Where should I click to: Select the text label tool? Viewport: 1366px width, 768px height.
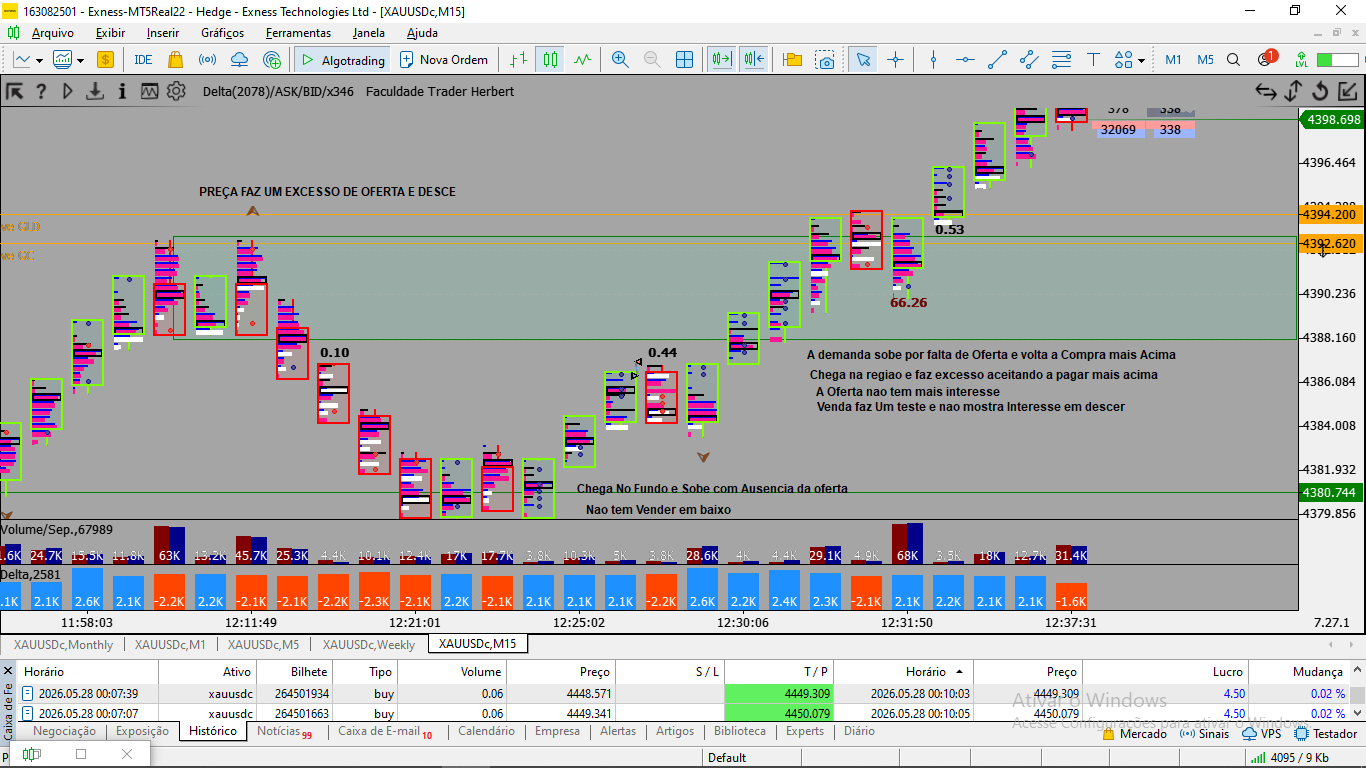pyautogui.click(x=1094, y=60)
